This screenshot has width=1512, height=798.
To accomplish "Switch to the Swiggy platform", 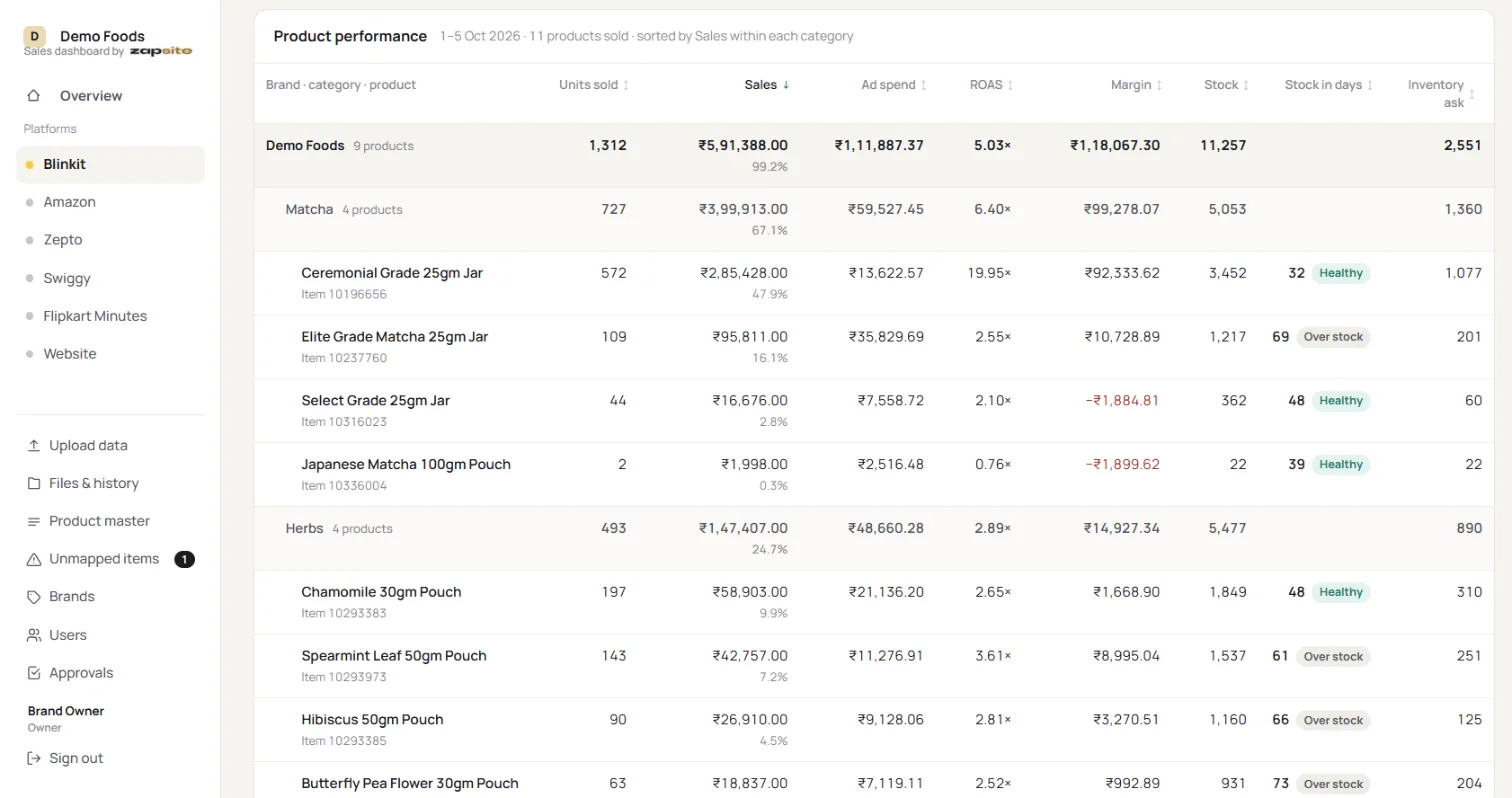I will click(x=110, y=278).
